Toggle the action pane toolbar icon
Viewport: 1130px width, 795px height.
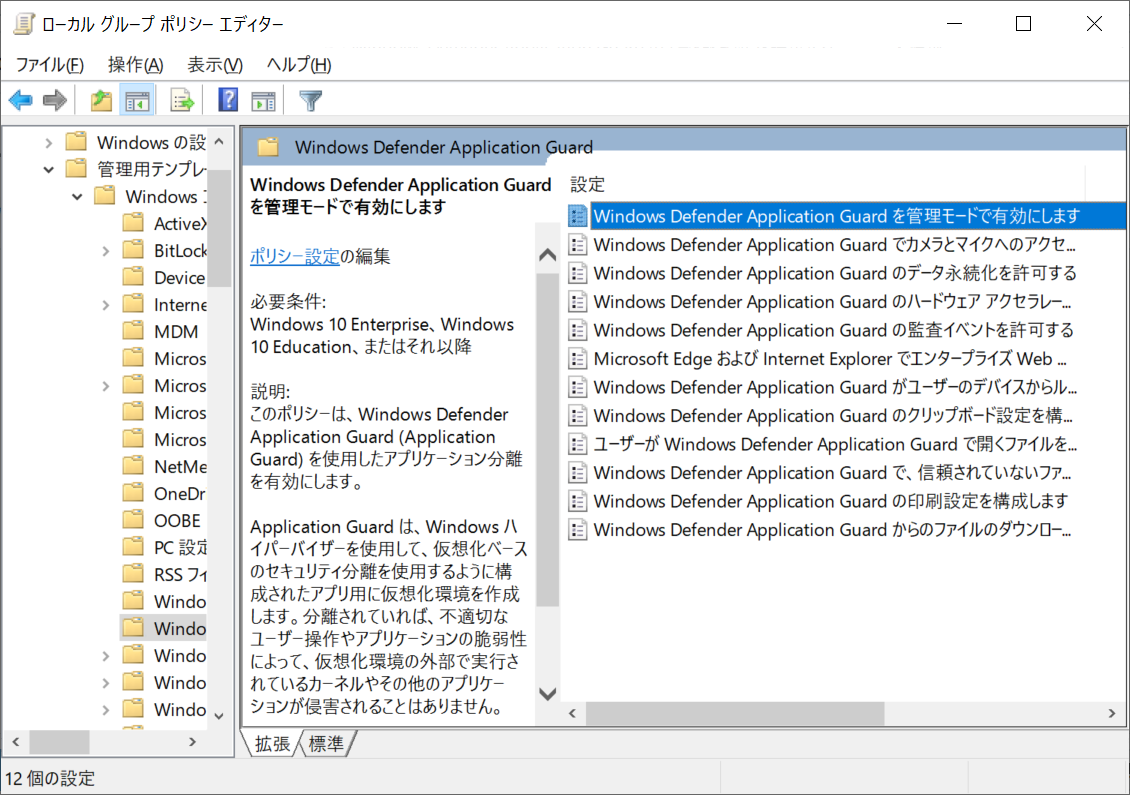click(264, 100)
